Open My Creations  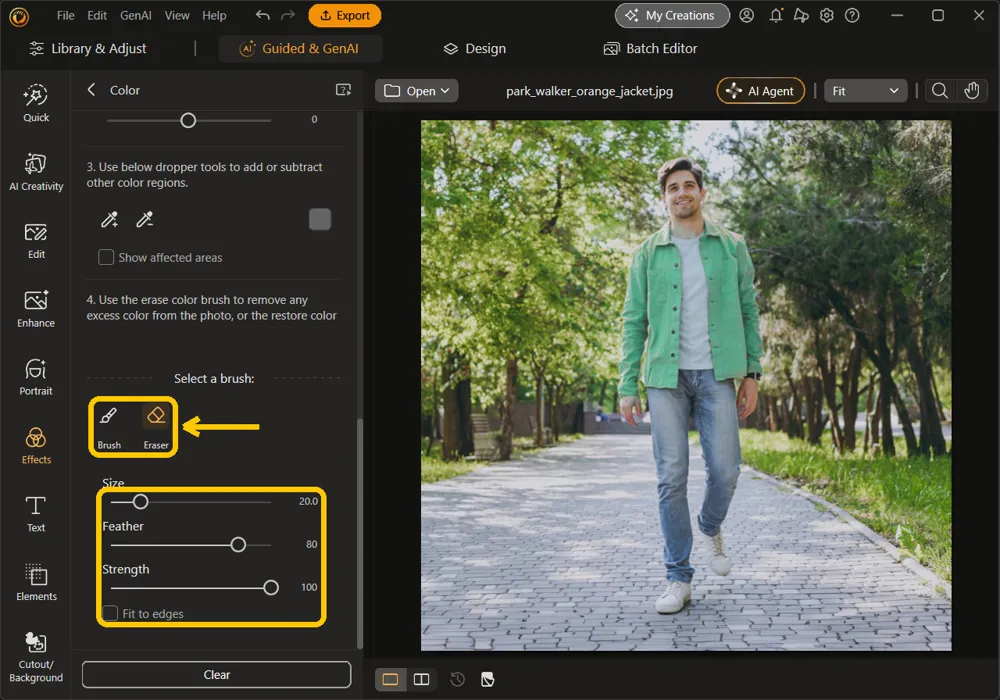(672, 15)
